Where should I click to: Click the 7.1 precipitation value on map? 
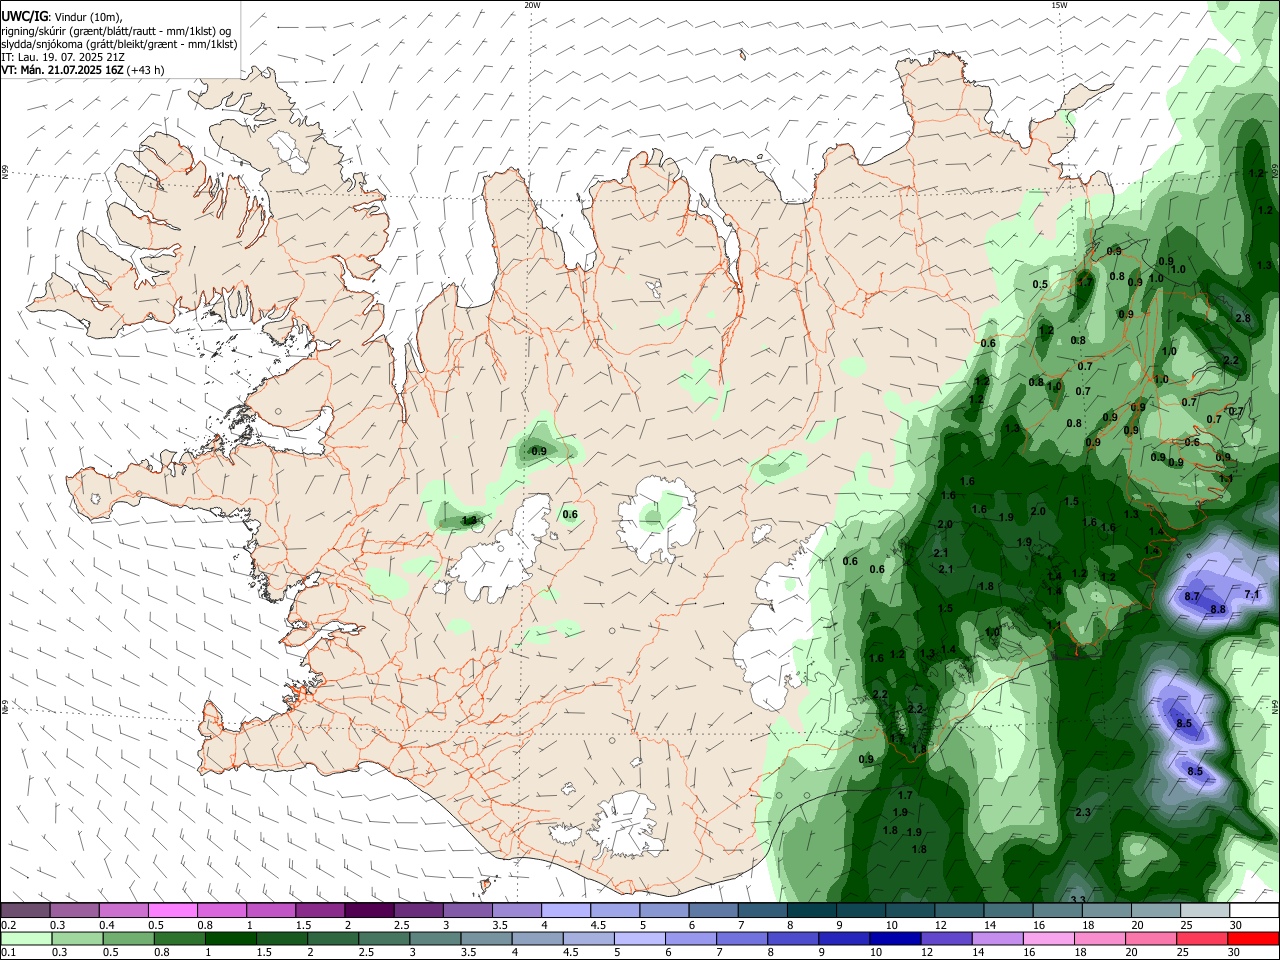point(1251,594)
